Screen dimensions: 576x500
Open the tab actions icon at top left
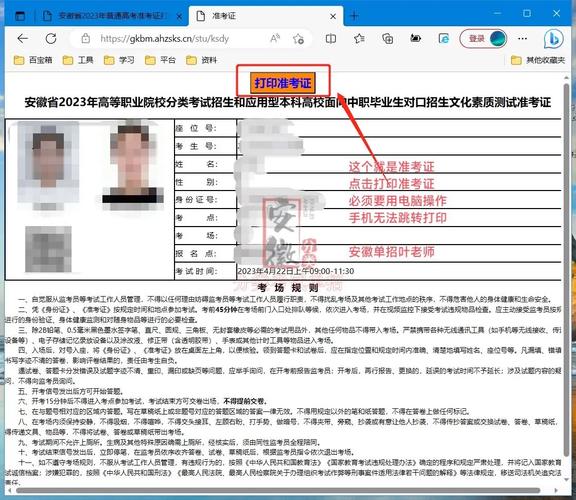click(x=20, y=16)
